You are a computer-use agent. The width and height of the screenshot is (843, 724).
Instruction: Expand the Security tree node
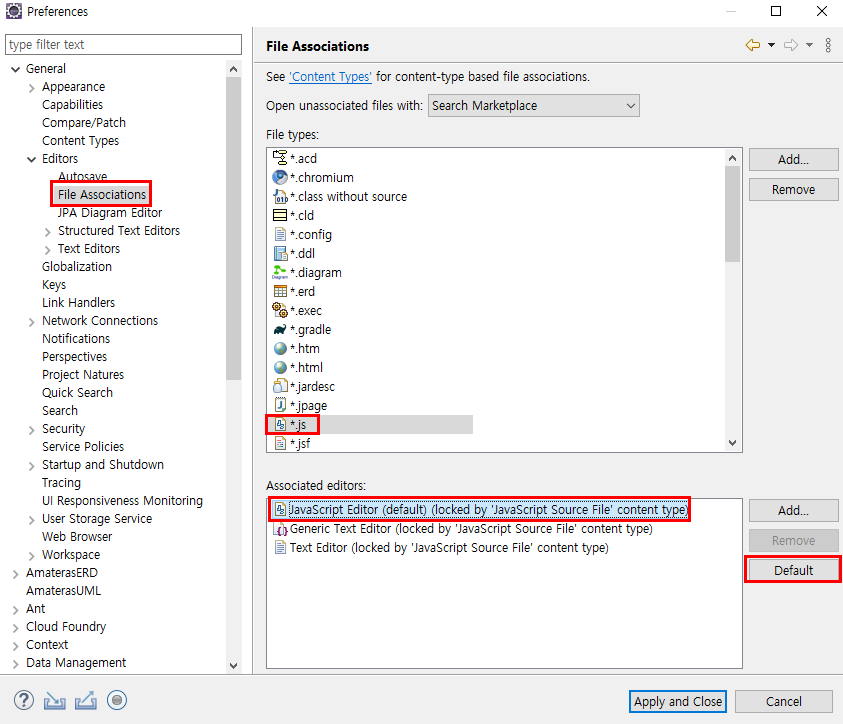coord(32,429)
